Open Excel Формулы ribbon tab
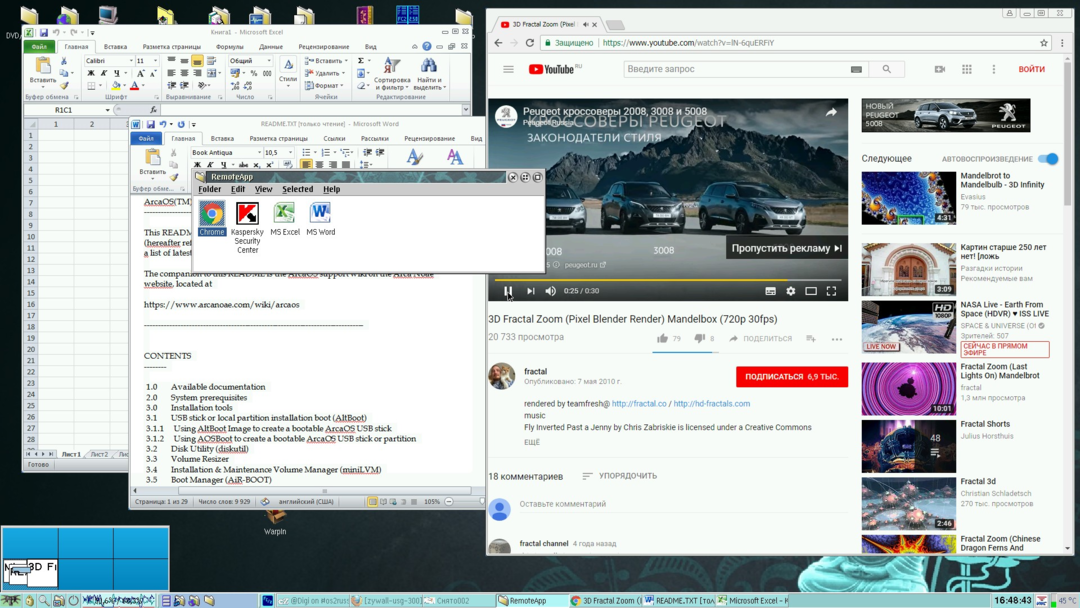Viewport: 1080px width, 608px height. pos(229,47)
